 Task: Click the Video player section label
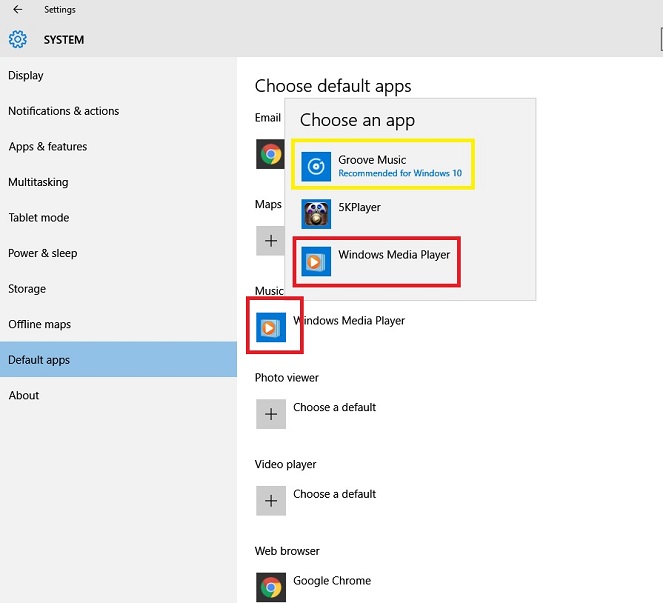coord(285,464)
